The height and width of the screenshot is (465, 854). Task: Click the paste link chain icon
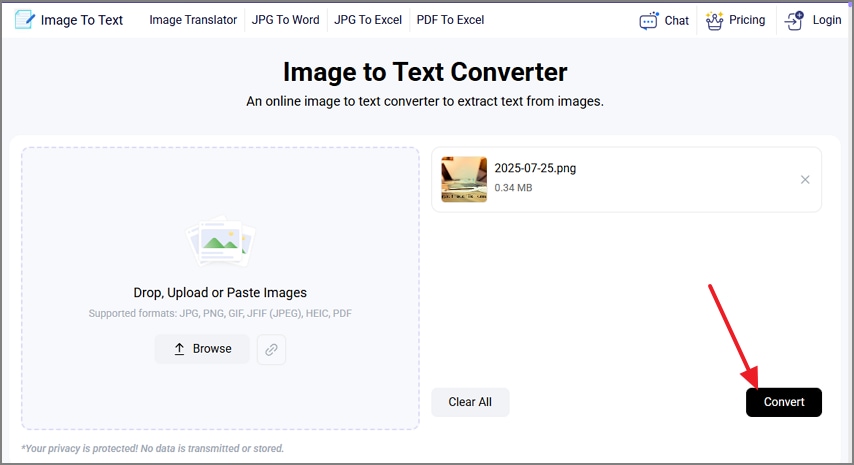(271, 349)
